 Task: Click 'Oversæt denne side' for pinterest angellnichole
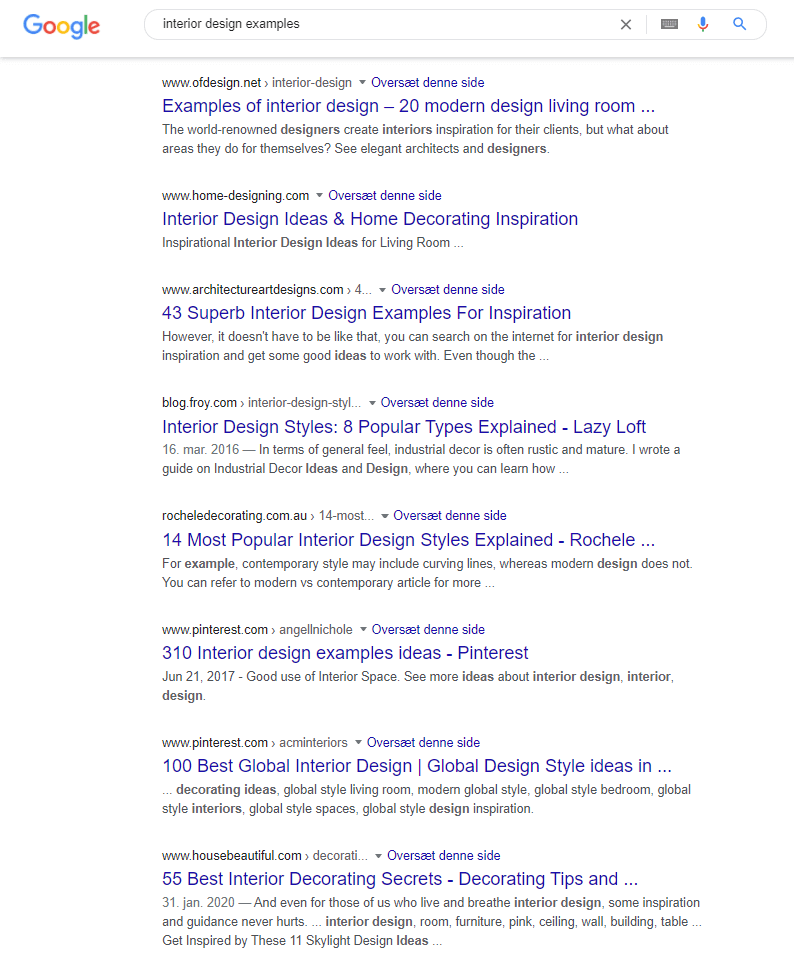429,629
